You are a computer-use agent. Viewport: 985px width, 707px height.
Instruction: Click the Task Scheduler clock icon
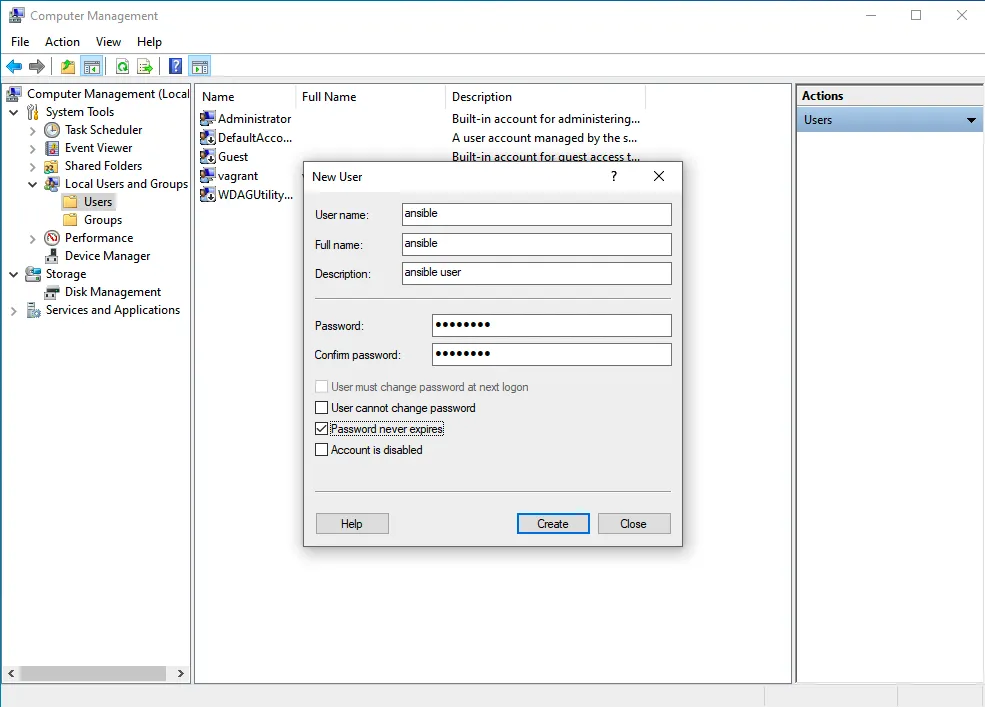(52, 130)
